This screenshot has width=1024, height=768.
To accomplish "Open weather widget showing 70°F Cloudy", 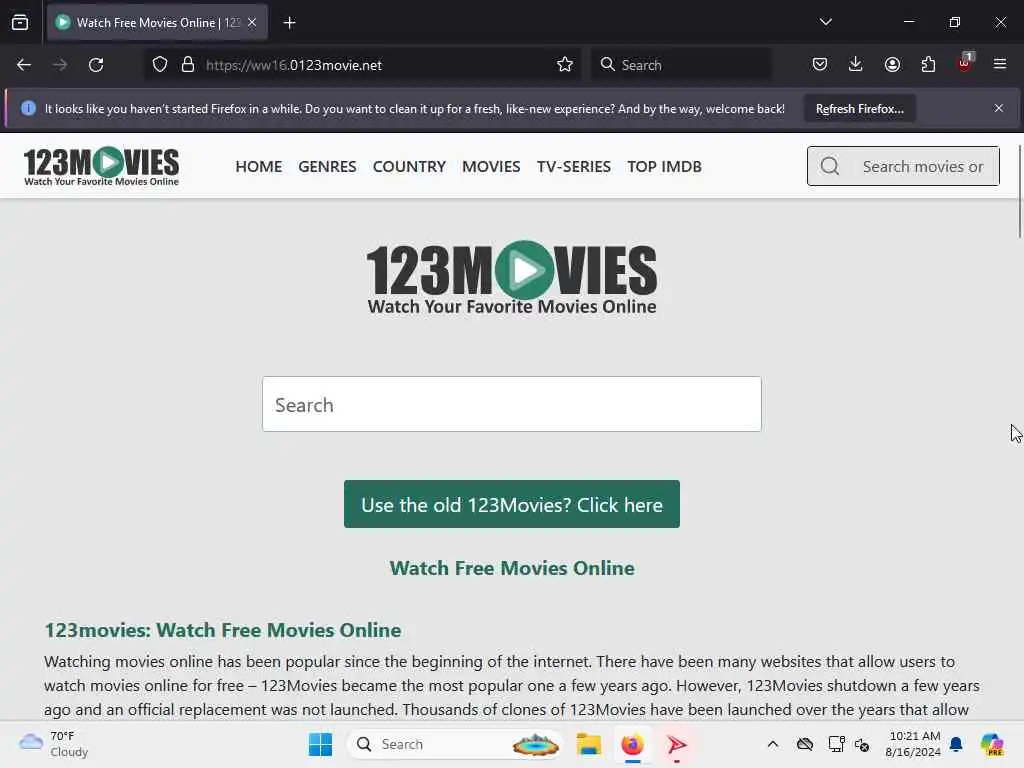I will click(x=53, y=744).
